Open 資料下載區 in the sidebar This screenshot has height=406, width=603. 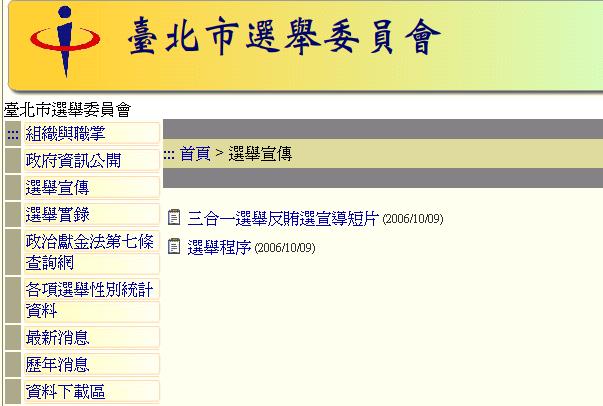click(x=65, y=391)
